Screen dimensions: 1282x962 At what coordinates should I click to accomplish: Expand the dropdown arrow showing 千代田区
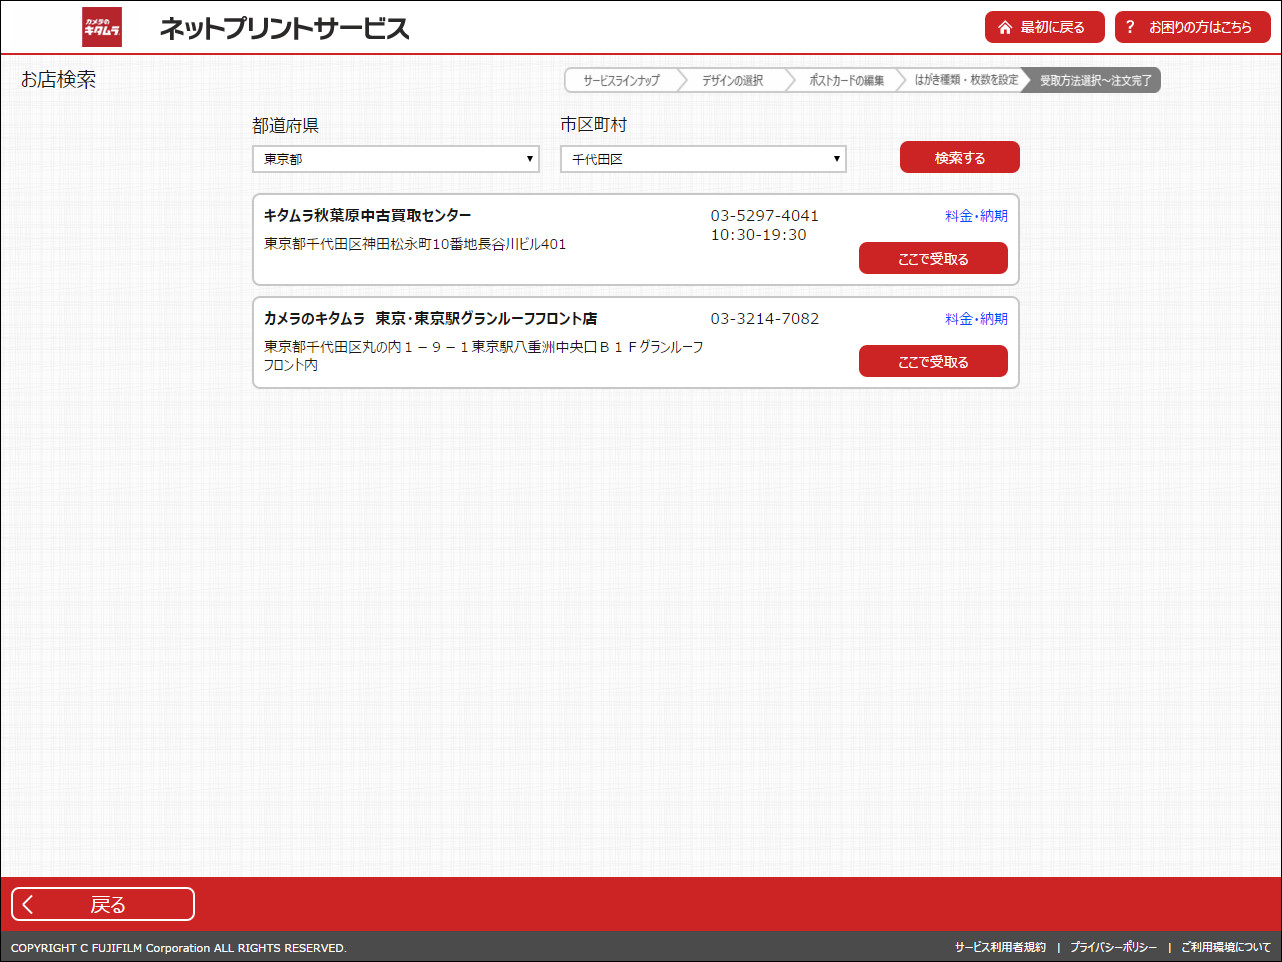(x=836, y=158)
